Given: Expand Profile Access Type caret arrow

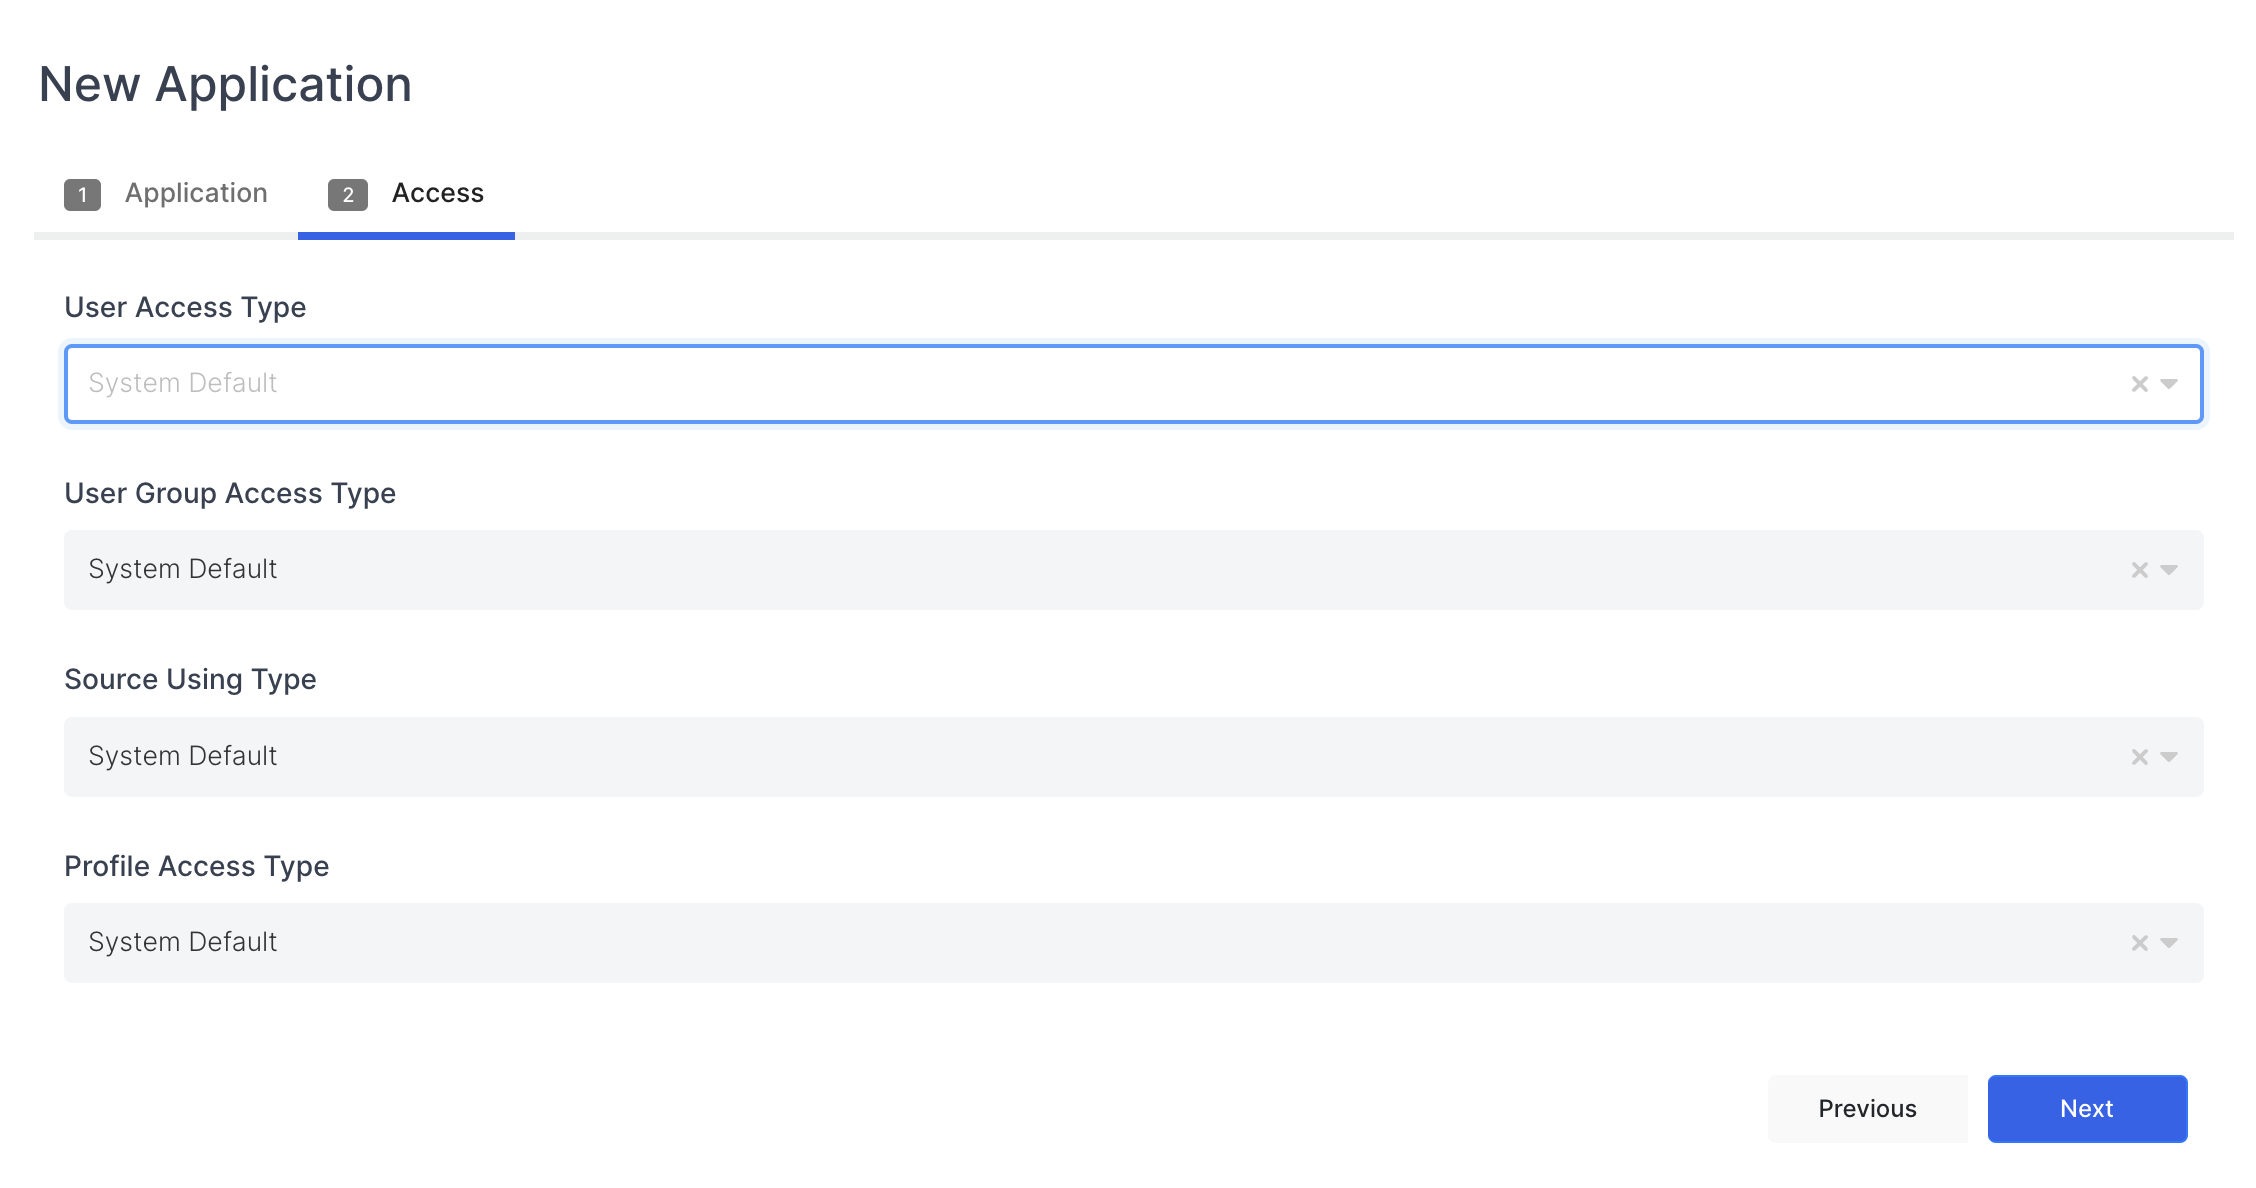Looking at the screenshot, I should [x=2169, y=943].
